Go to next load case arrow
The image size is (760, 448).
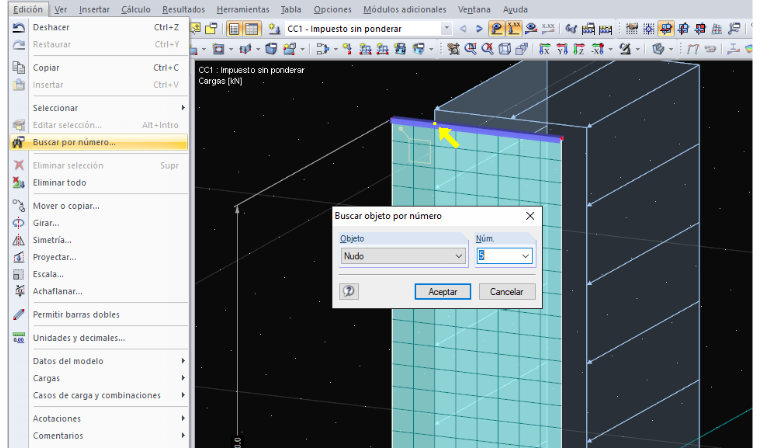pos(479,29)
